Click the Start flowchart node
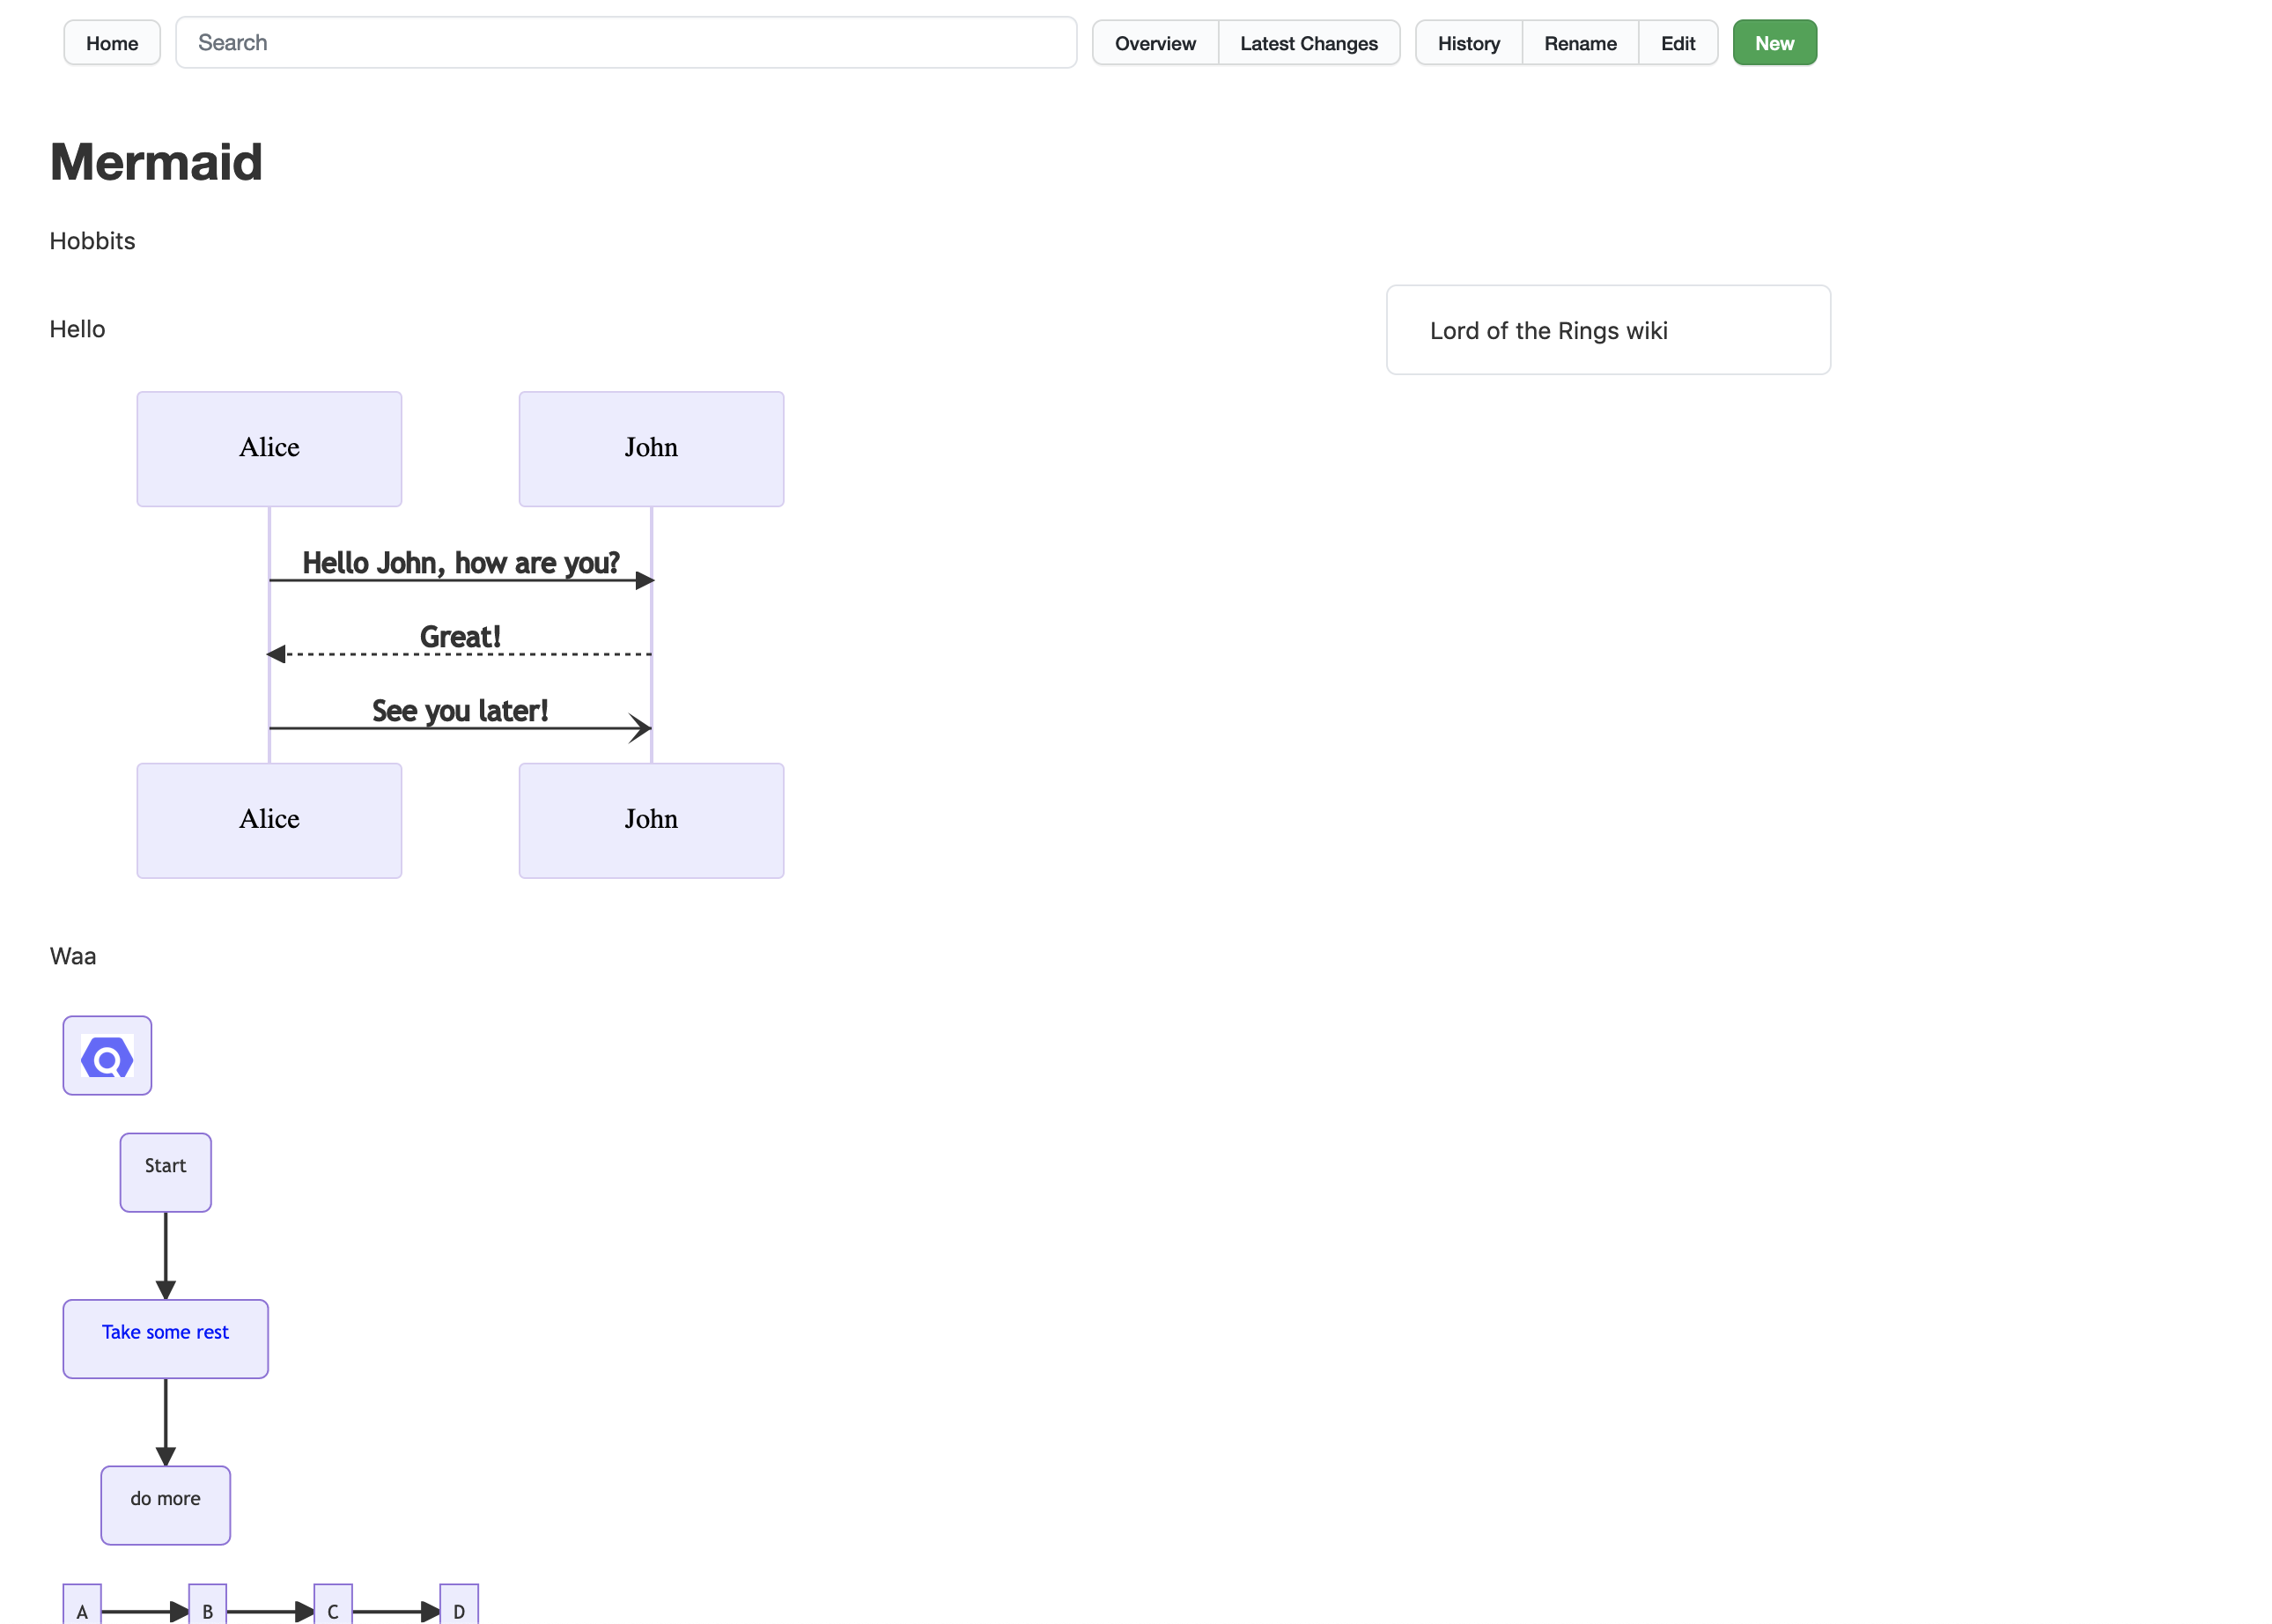 pyautogui.click(x=165, y=1172)
